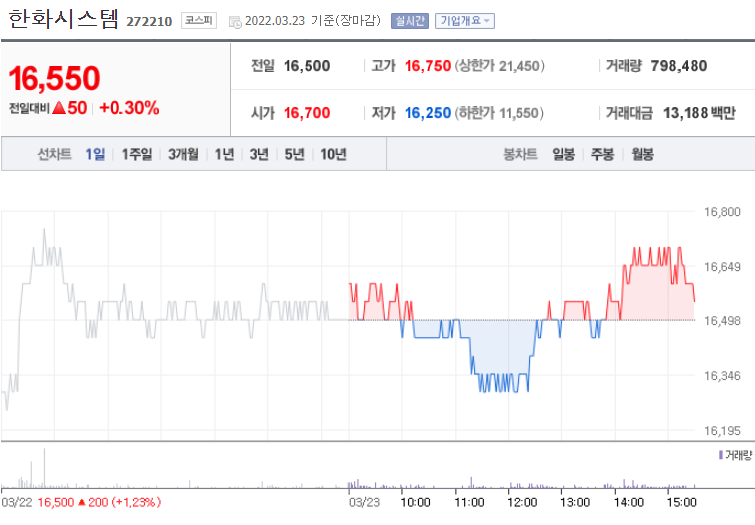Screen dimensions: 755x525
Task: Click the 고가 value 16,750
Action: (428, 66)
